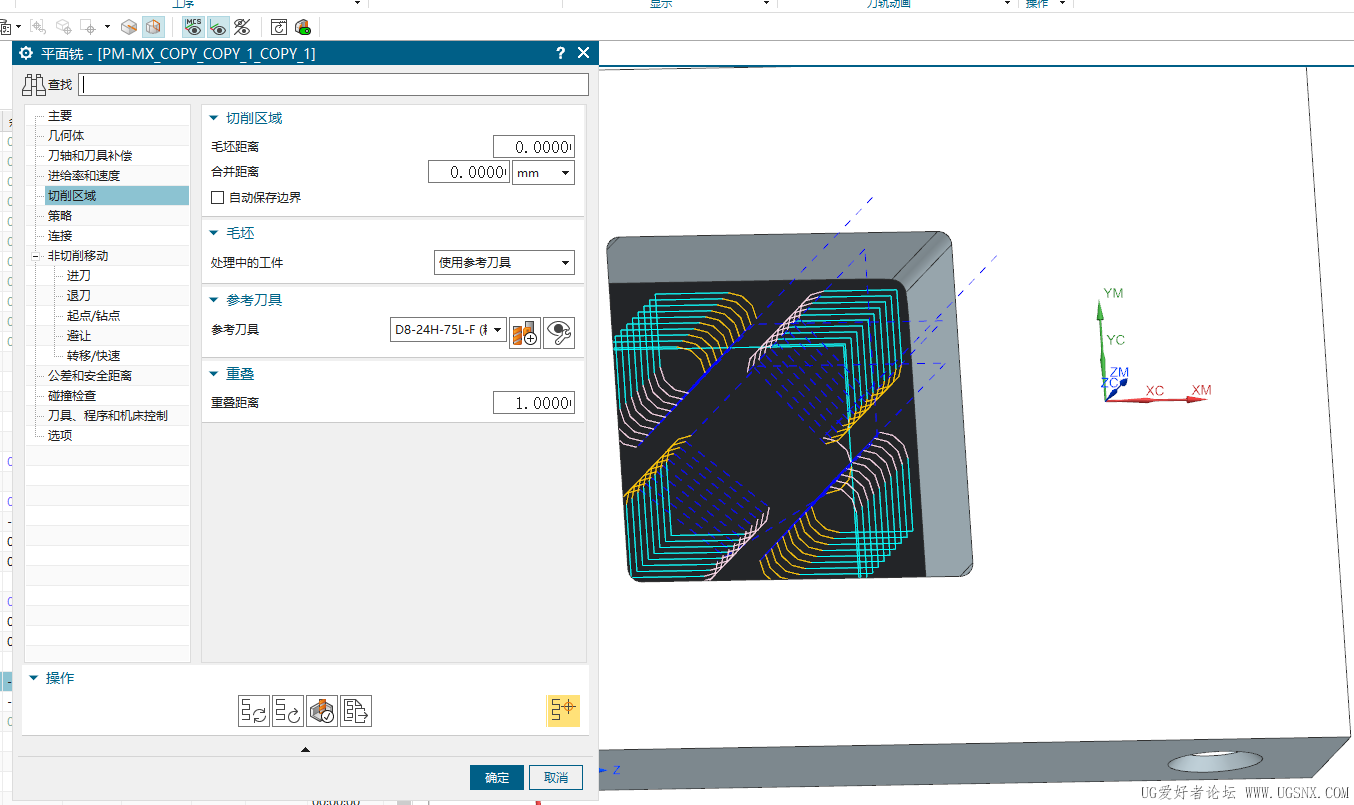Open the 处理中的工件 dropdown
1354x805 pixels.
(504, 263)
